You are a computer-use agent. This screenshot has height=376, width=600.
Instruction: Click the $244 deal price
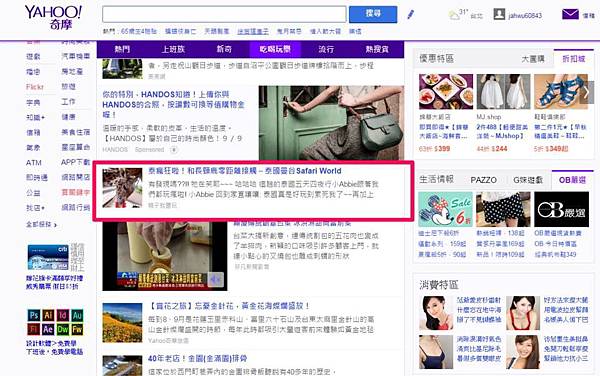click(499, 149)
